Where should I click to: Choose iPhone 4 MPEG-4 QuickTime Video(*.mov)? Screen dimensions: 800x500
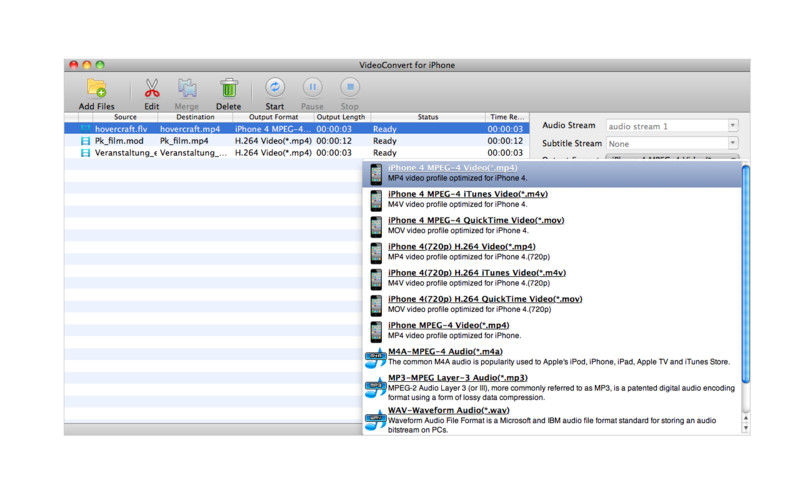click(476, 220)
